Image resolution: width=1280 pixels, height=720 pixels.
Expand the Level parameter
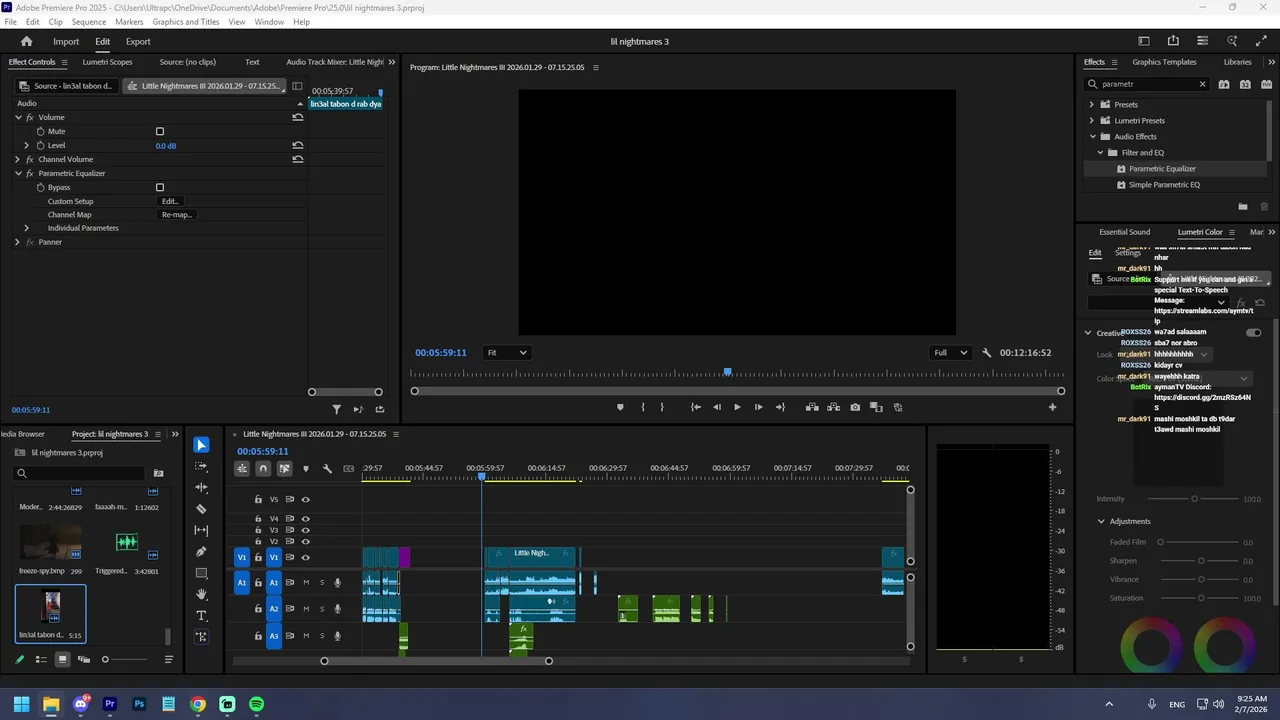27,145
